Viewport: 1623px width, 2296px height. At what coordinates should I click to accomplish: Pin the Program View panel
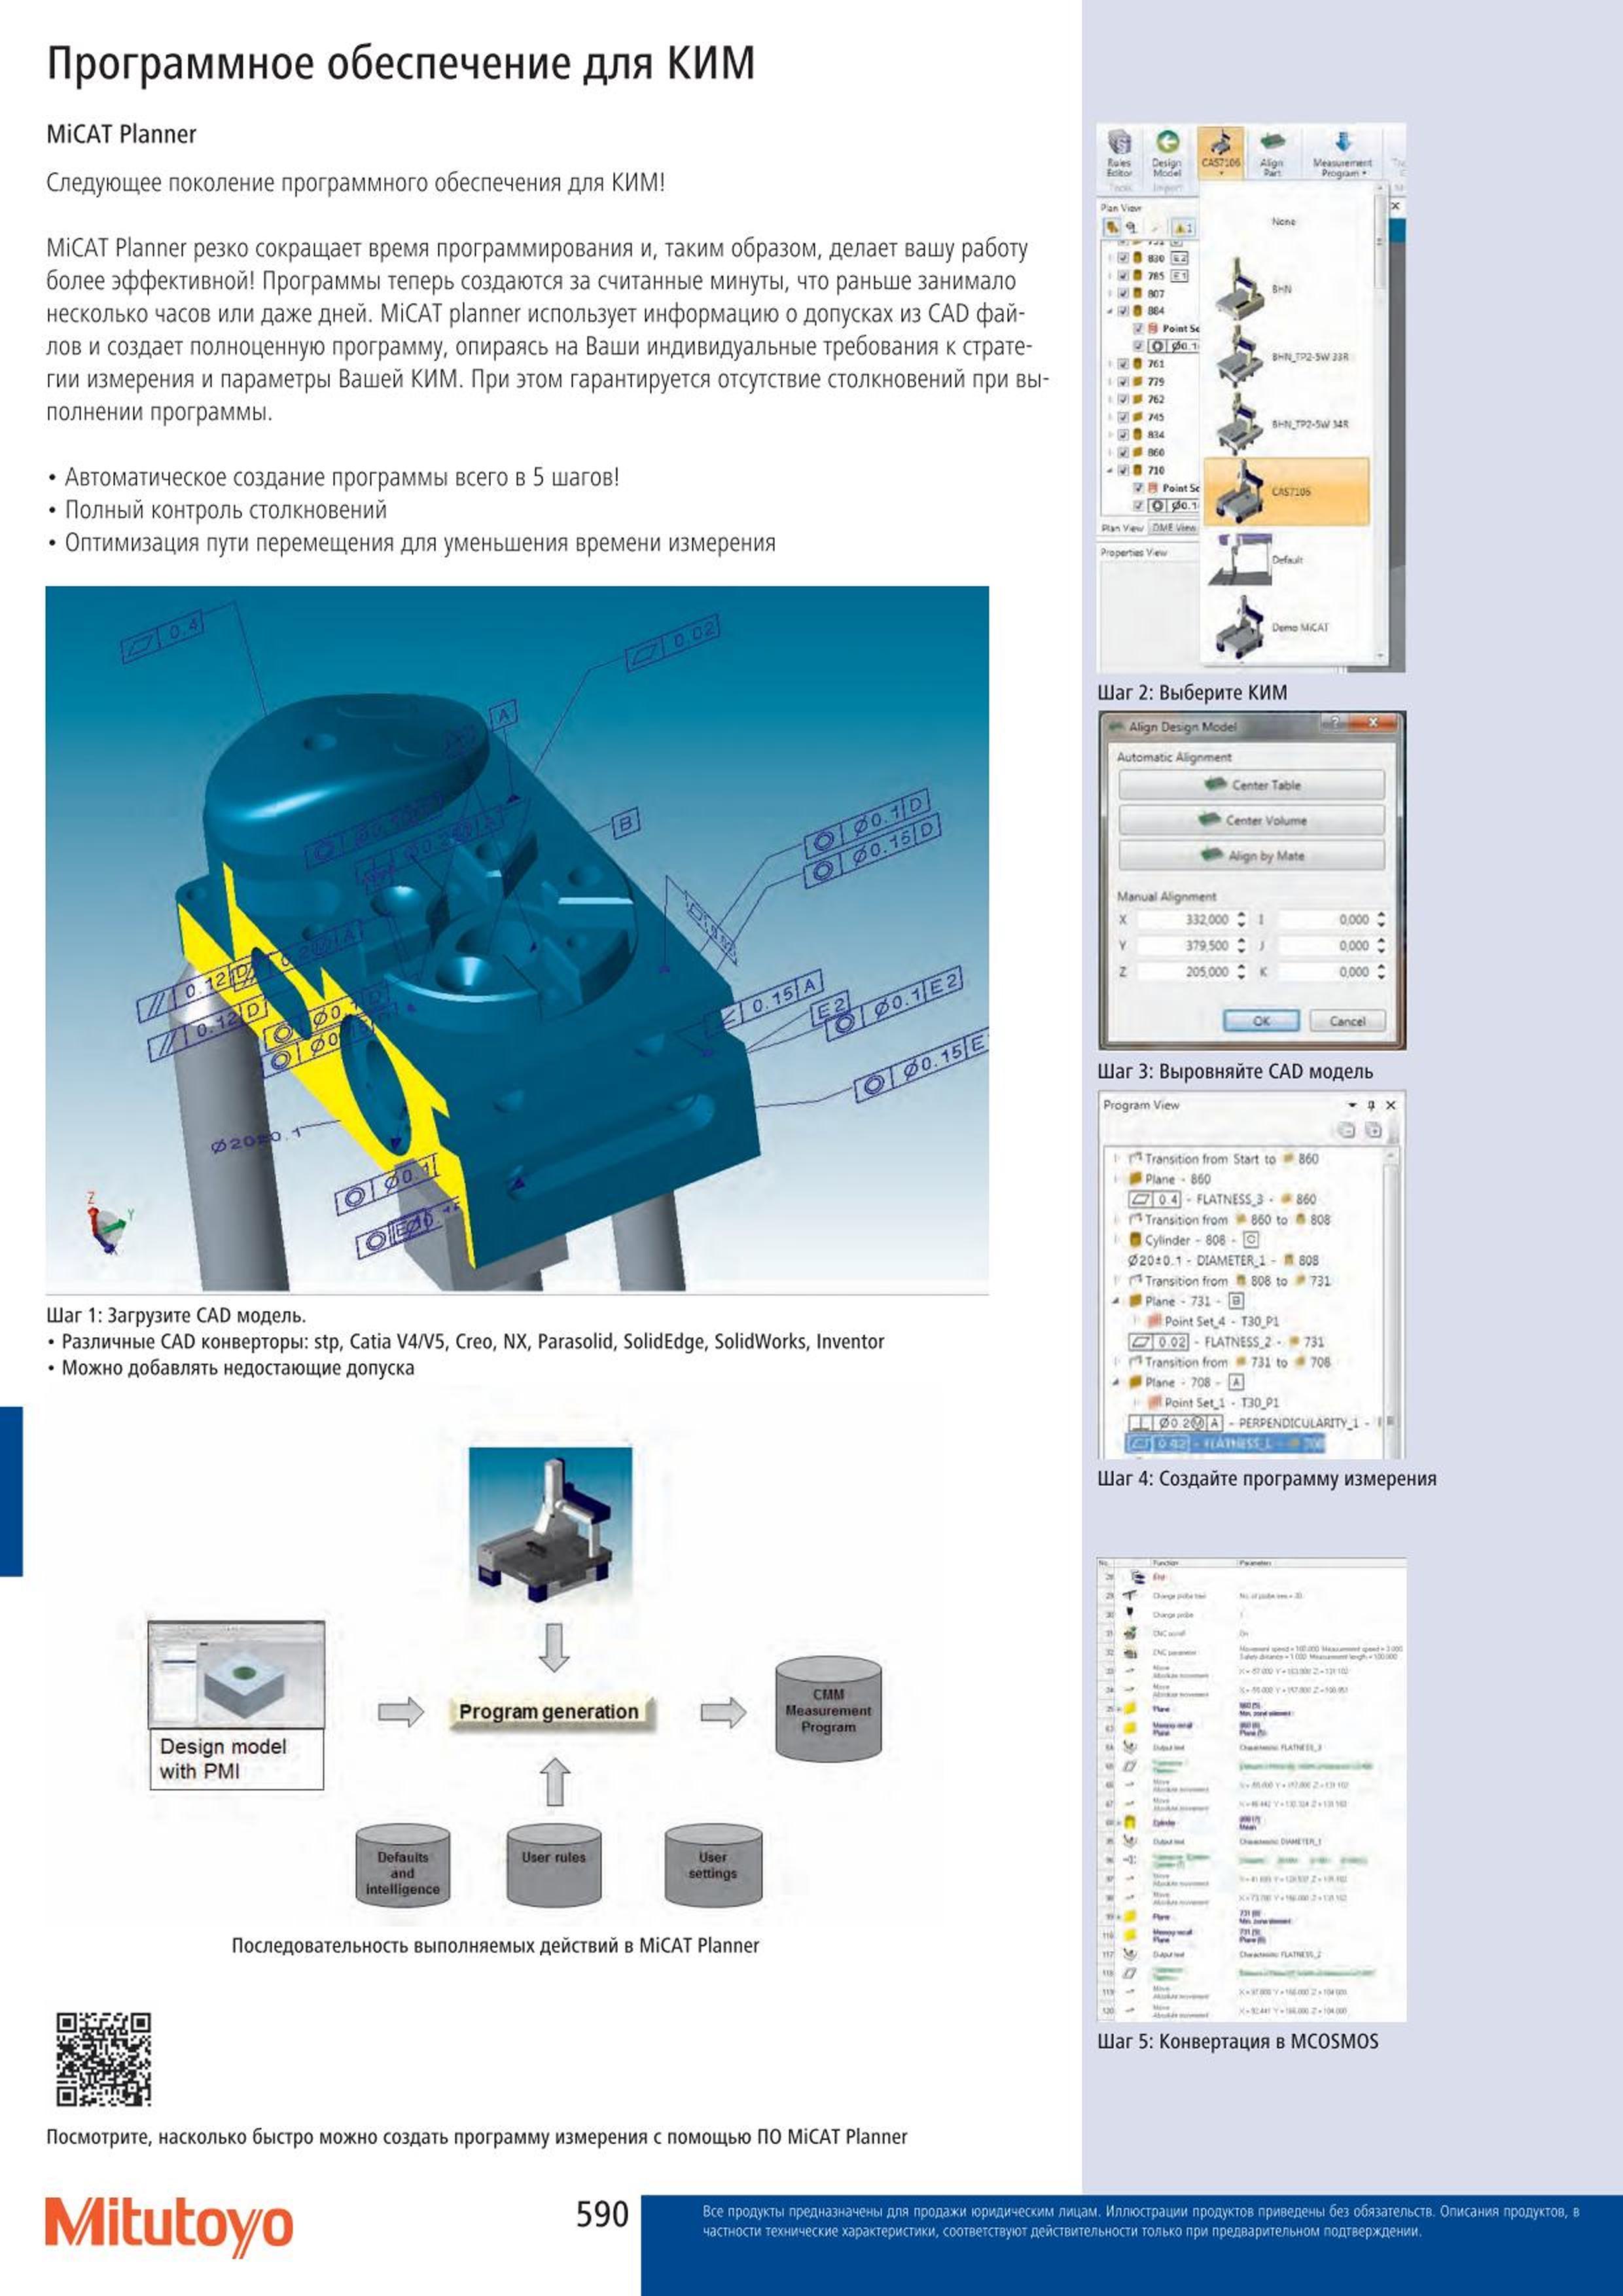[1371, 1105]
